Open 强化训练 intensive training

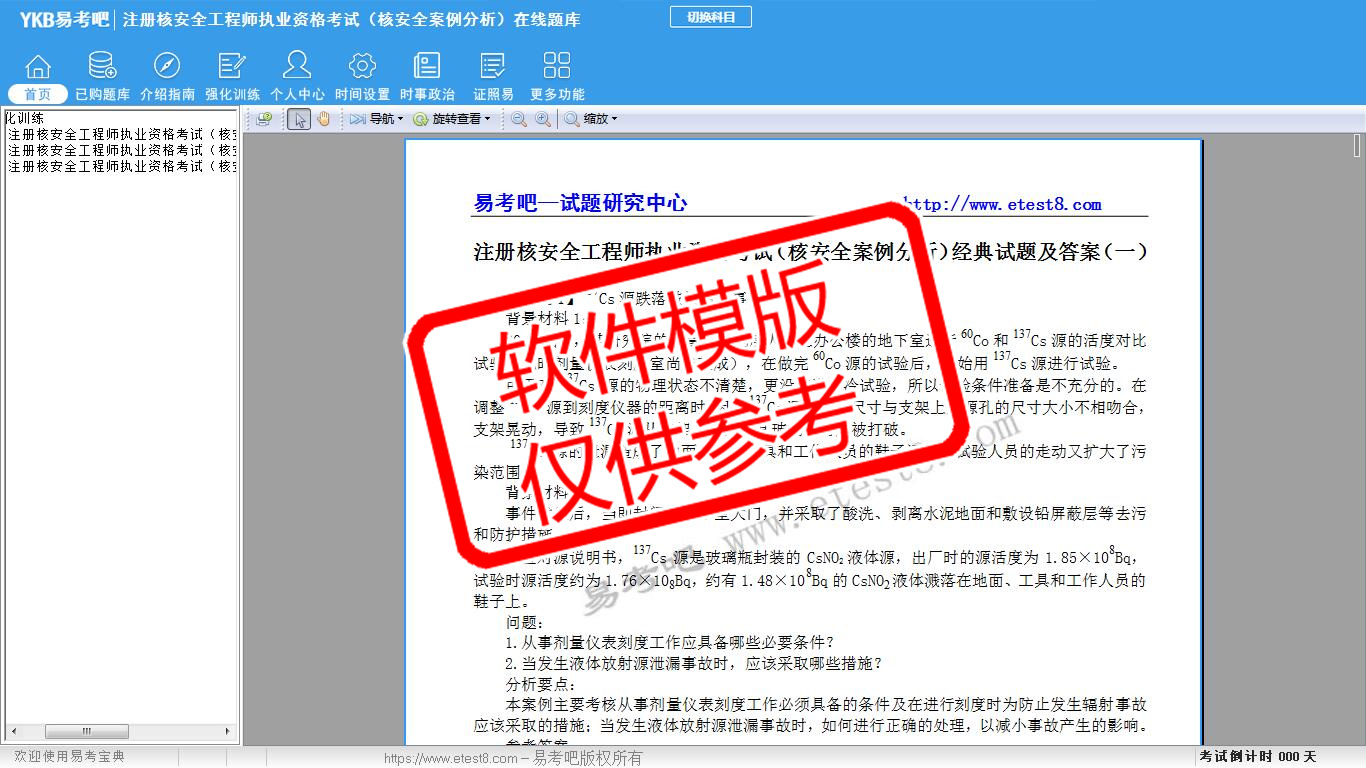232,78
